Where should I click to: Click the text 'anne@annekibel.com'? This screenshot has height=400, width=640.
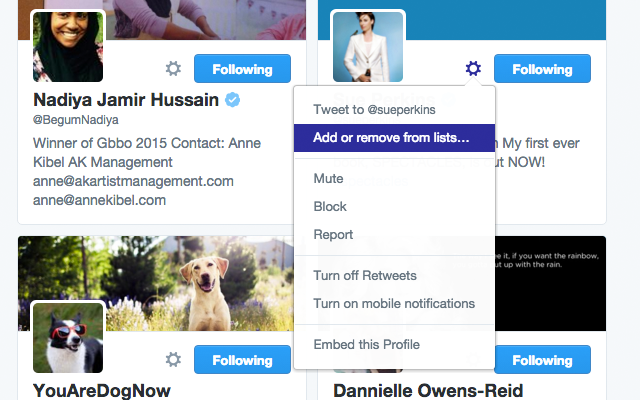tap(100, 200)
